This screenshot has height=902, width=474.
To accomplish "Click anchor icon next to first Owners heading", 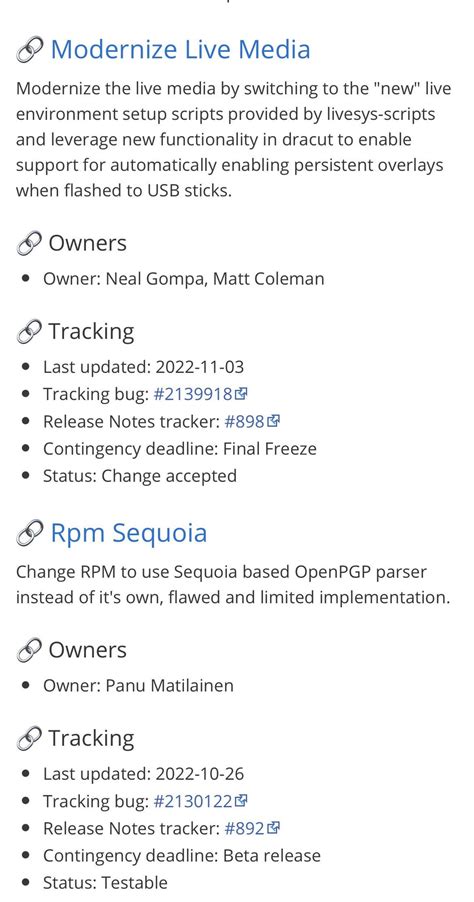I will tap(29, 243).
